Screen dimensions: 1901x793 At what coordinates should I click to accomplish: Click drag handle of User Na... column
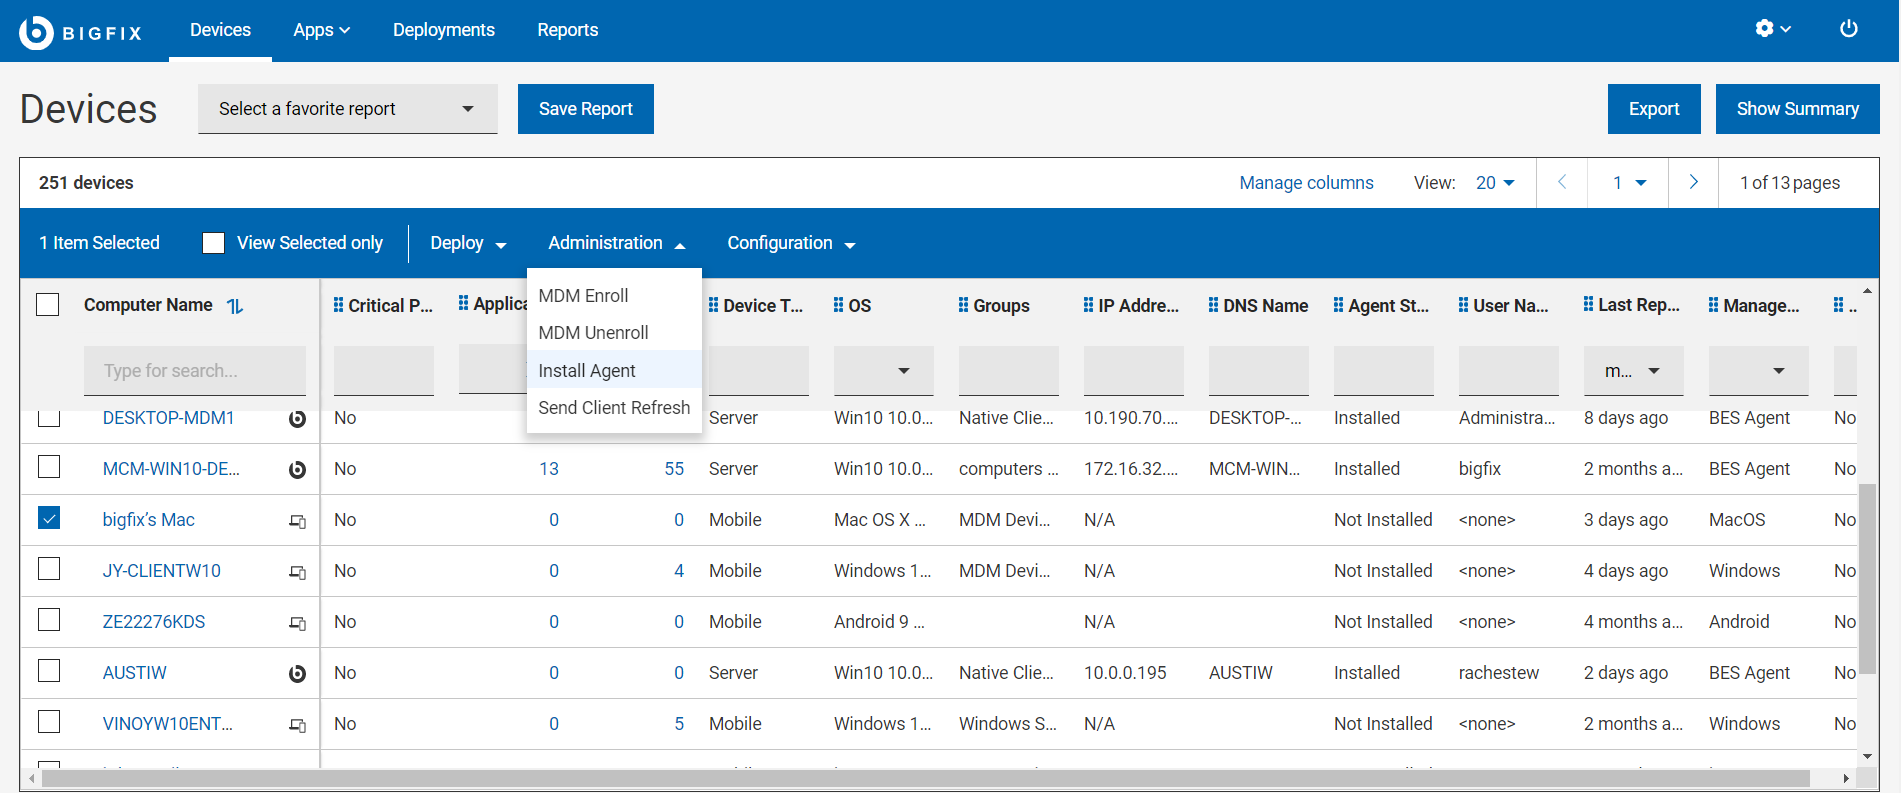tap(1463, 305)
